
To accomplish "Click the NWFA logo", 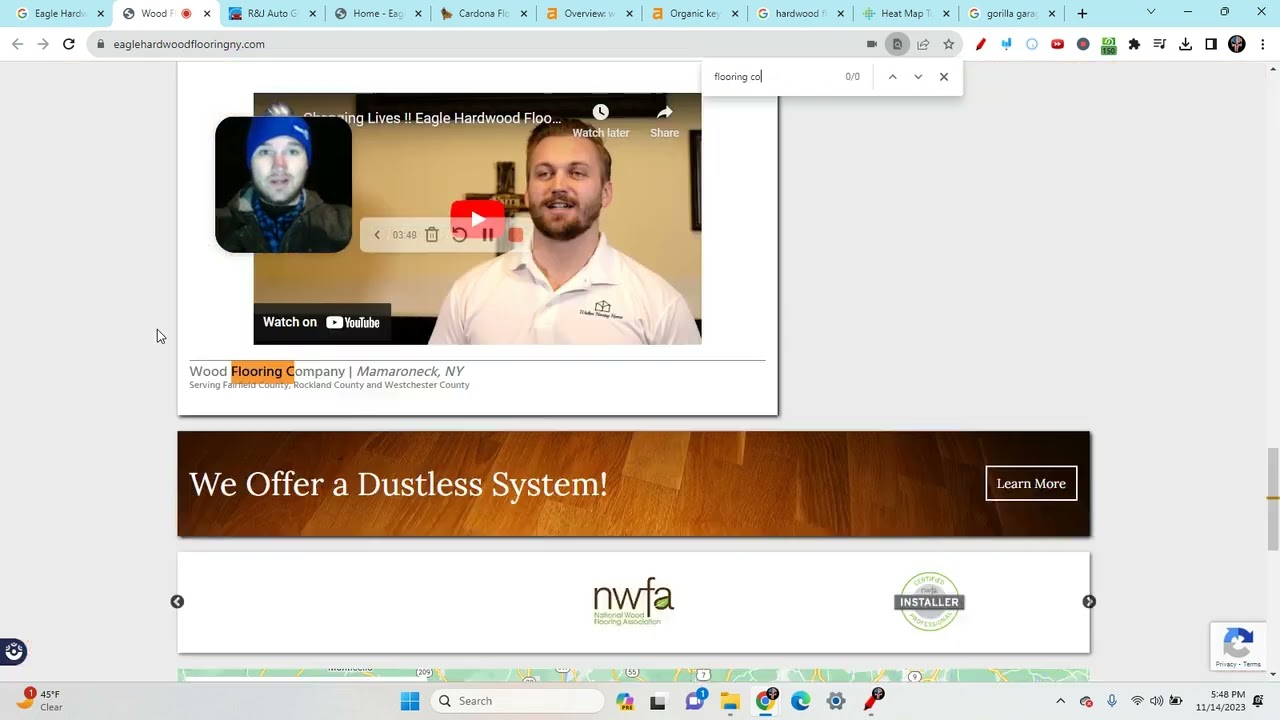I will tap(634, 601).
